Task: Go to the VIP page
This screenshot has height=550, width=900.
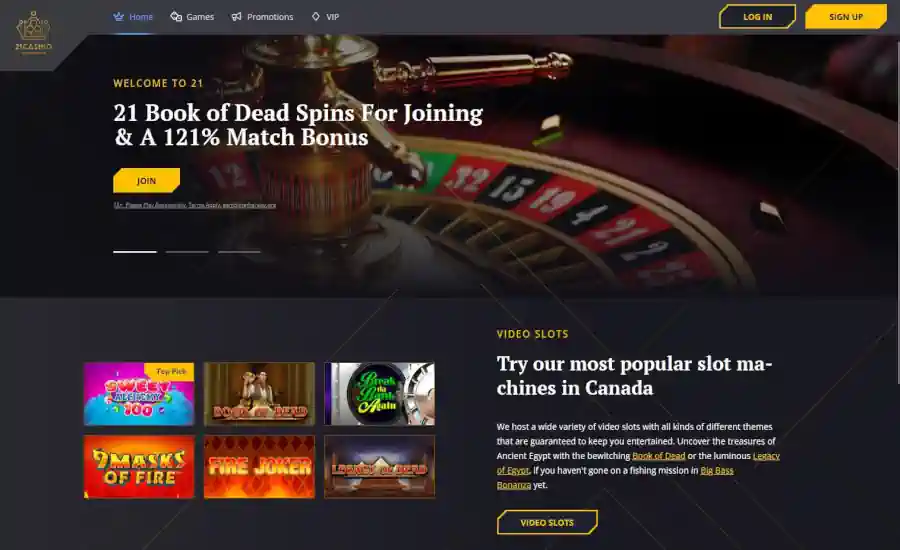Action: [332, 17]
